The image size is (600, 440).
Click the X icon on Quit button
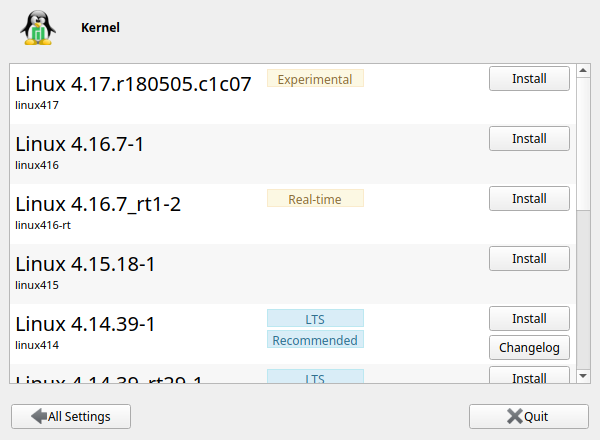tap(514, 416)
